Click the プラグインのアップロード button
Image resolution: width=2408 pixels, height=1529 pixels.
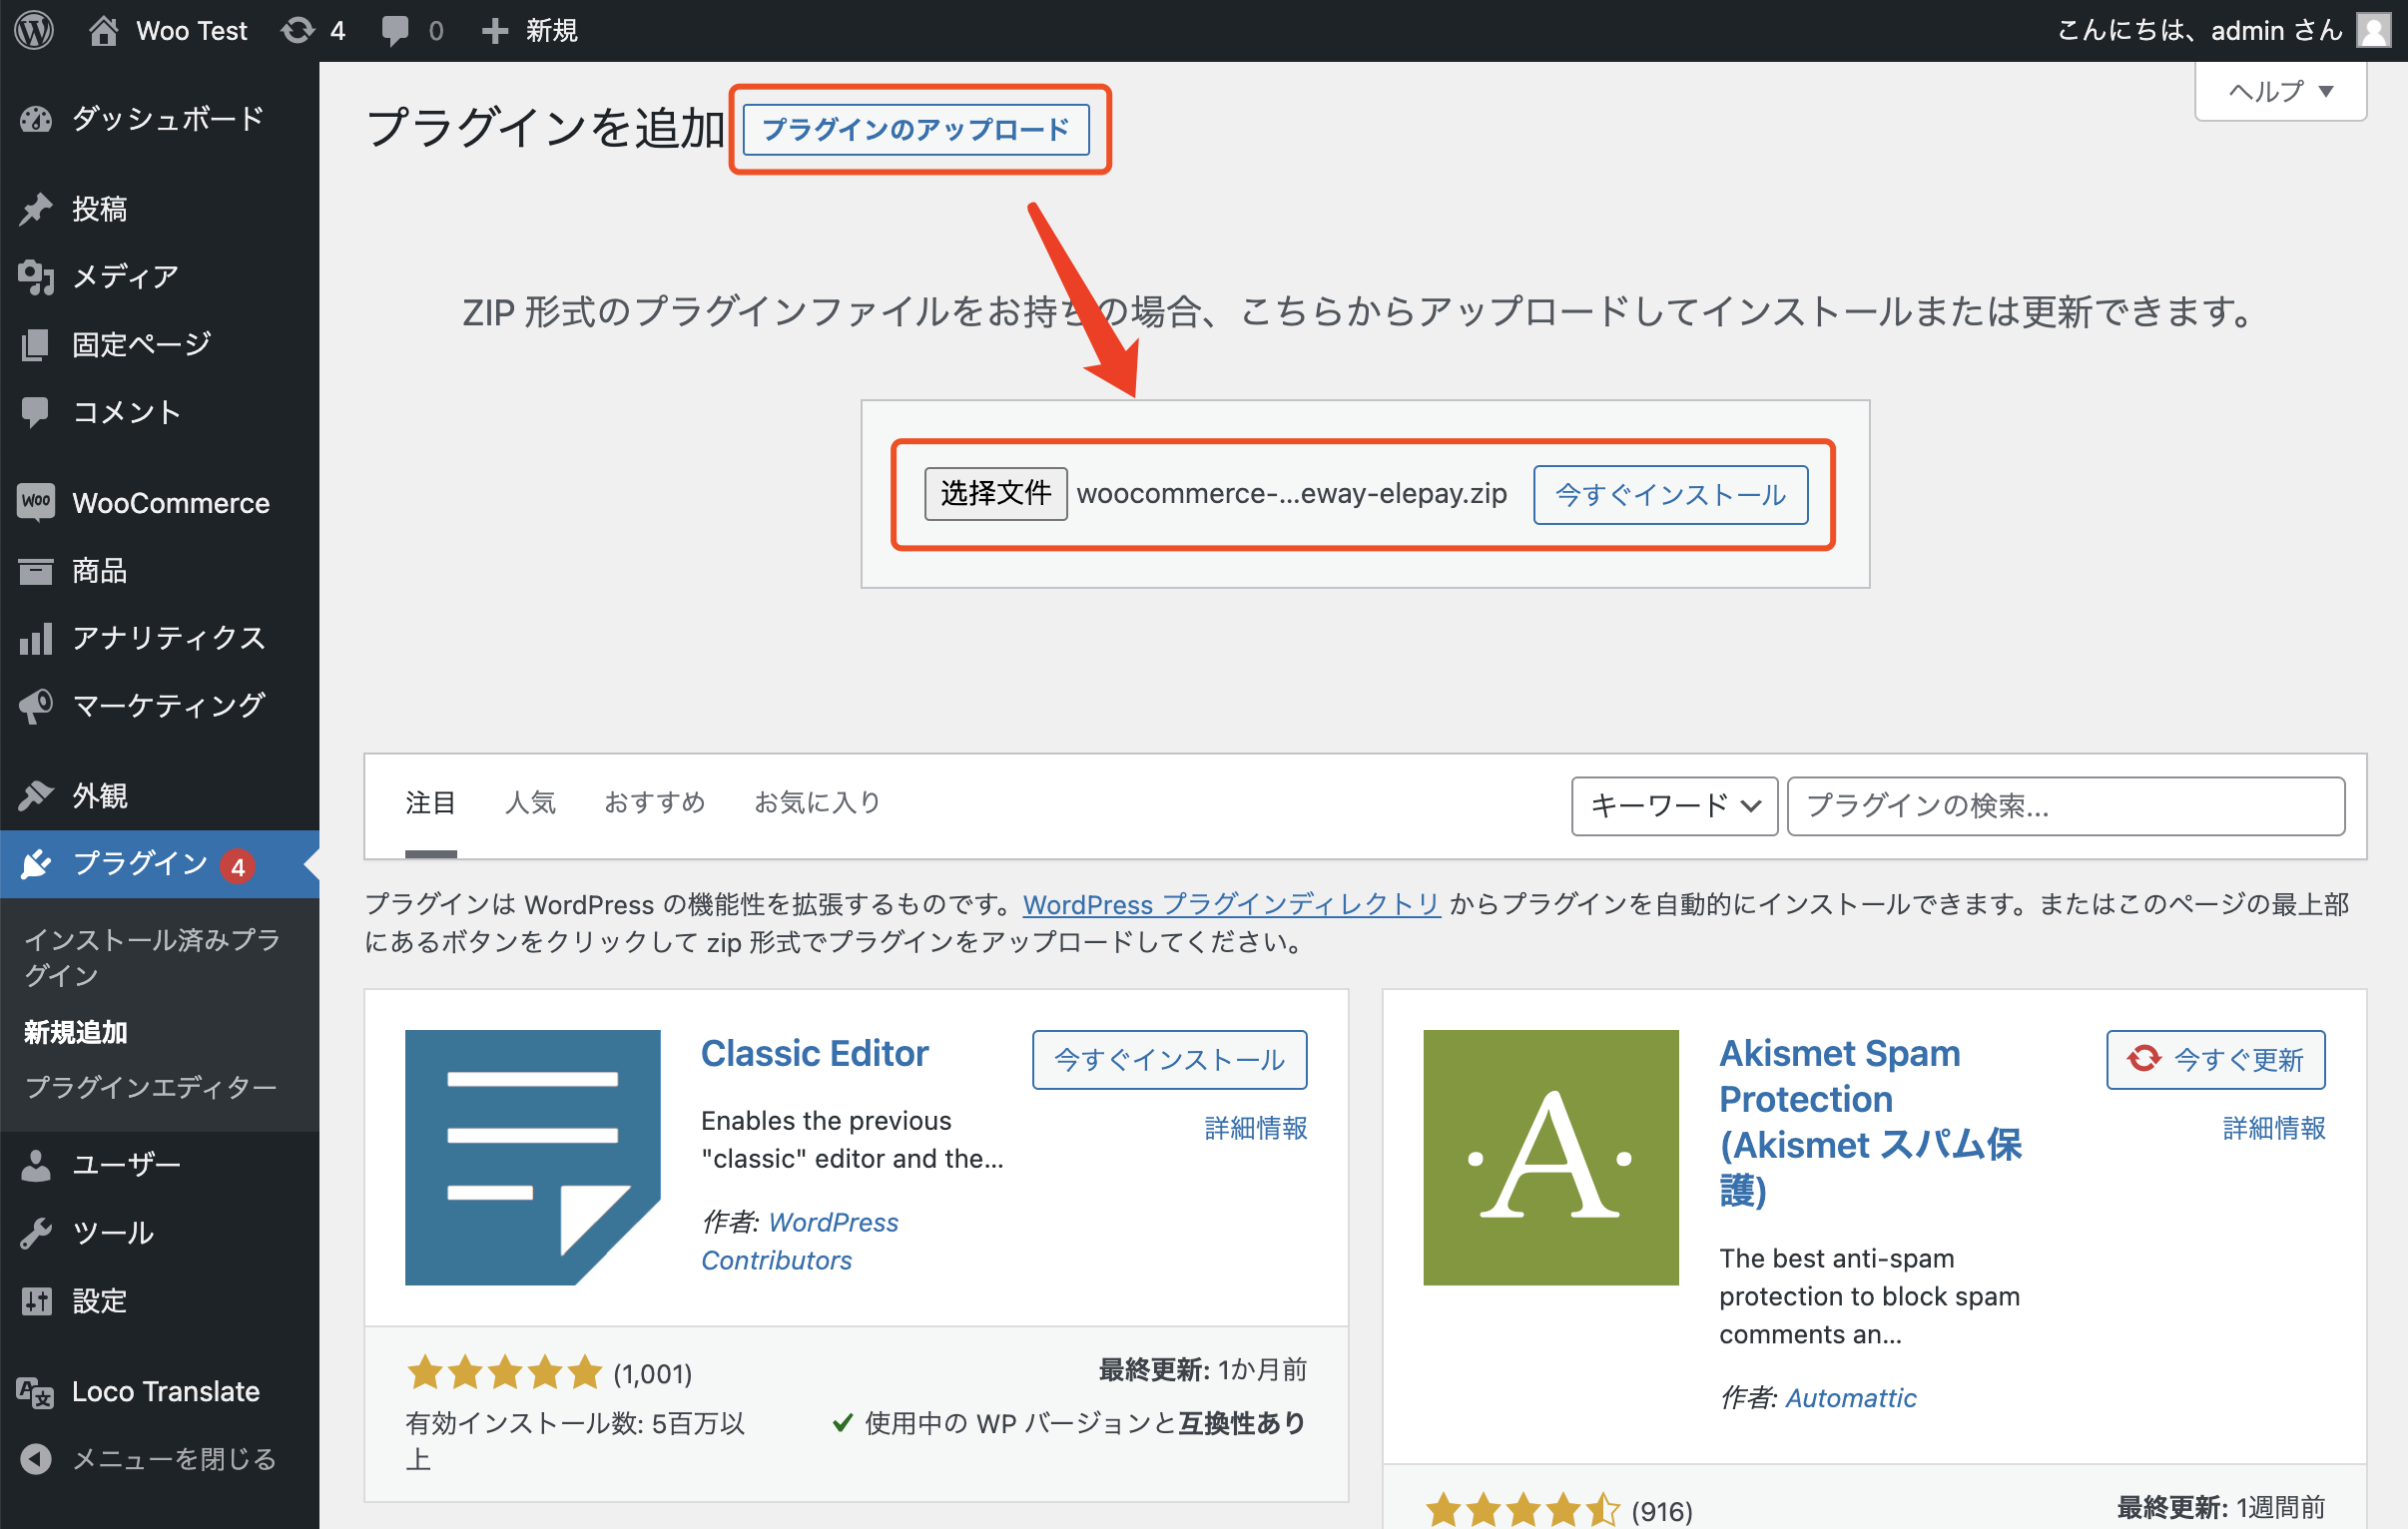[x=915, y=129]
